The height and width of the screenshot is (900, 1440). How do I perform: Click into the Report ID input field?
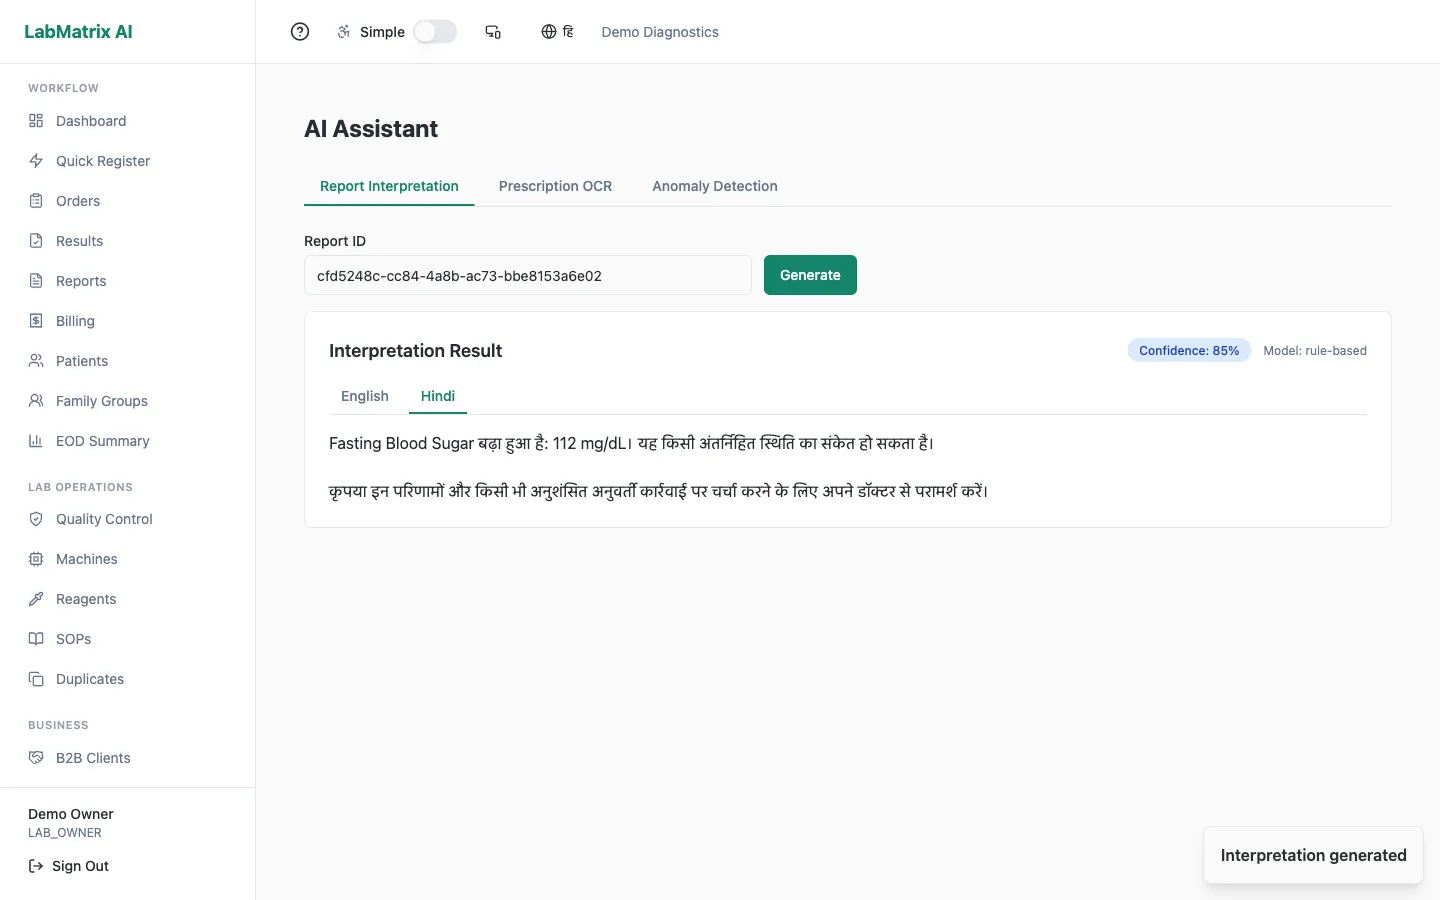click(528, 275)
